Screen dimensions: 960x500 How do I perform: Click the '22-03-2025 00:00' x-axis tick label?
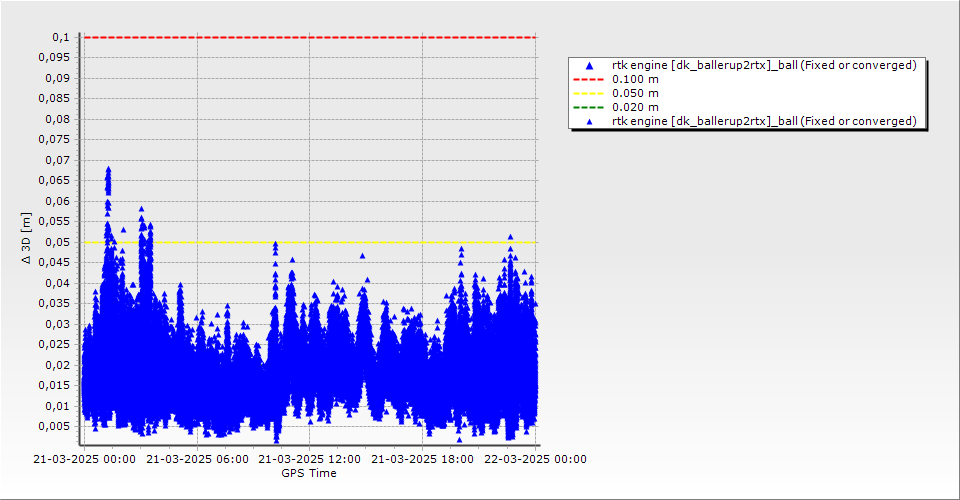tap(535, 459)
